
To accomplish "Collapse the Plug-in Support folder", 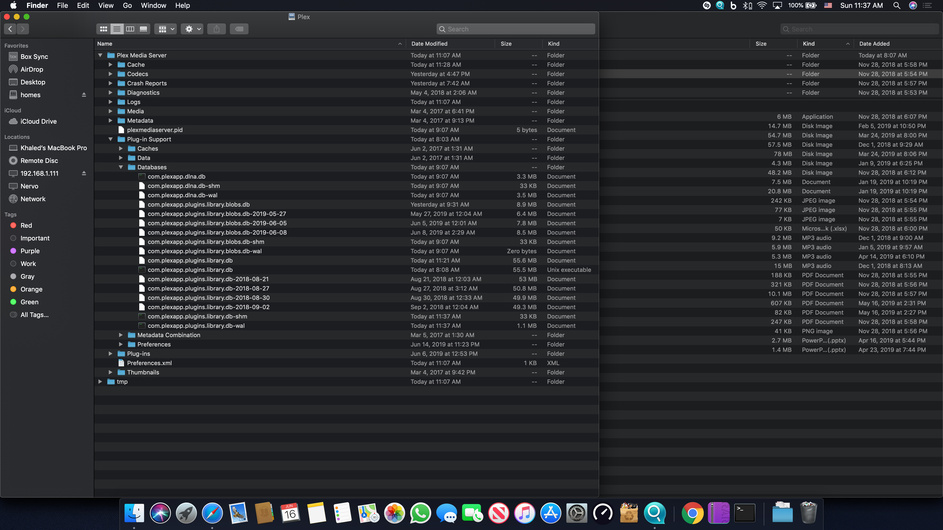I will pyautogui.click(x=110, y=139).
